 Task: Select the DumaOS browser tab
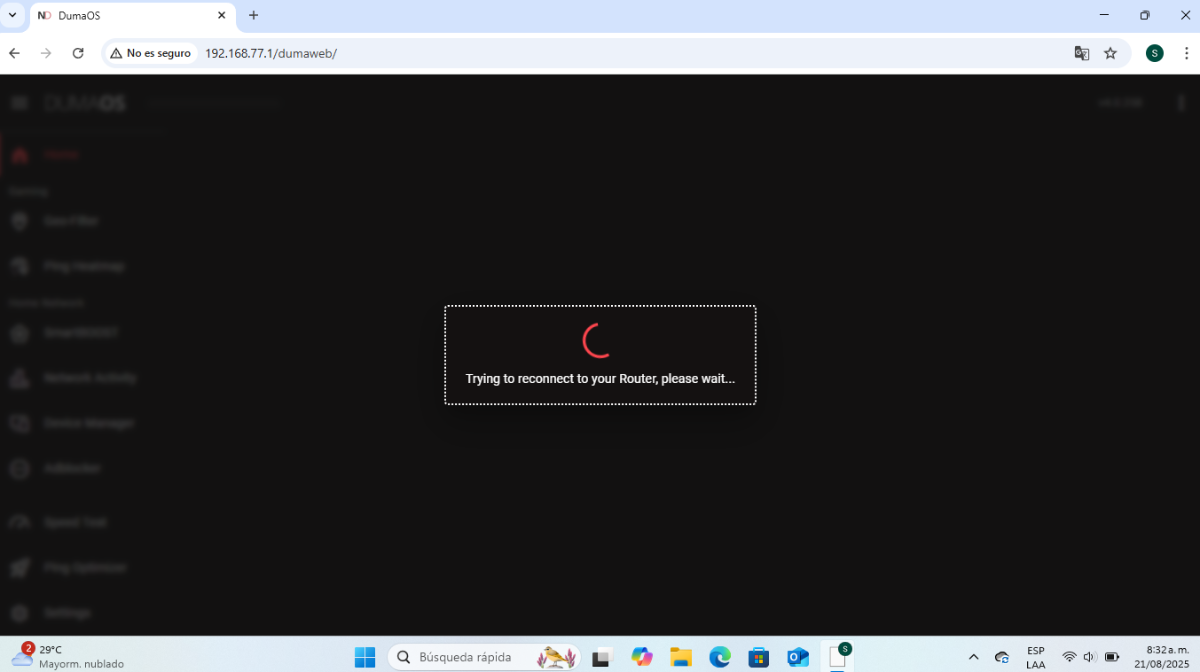coord(132,15)
